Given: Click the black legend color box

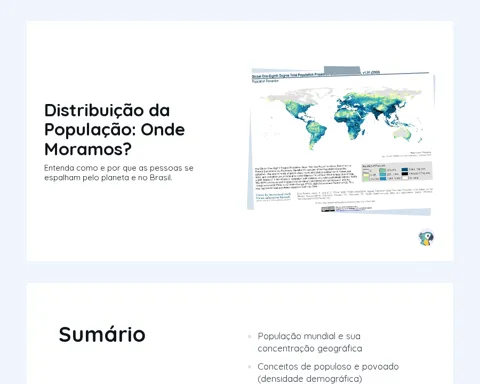Looking at the screenshot, I should [x=405, y=174].
